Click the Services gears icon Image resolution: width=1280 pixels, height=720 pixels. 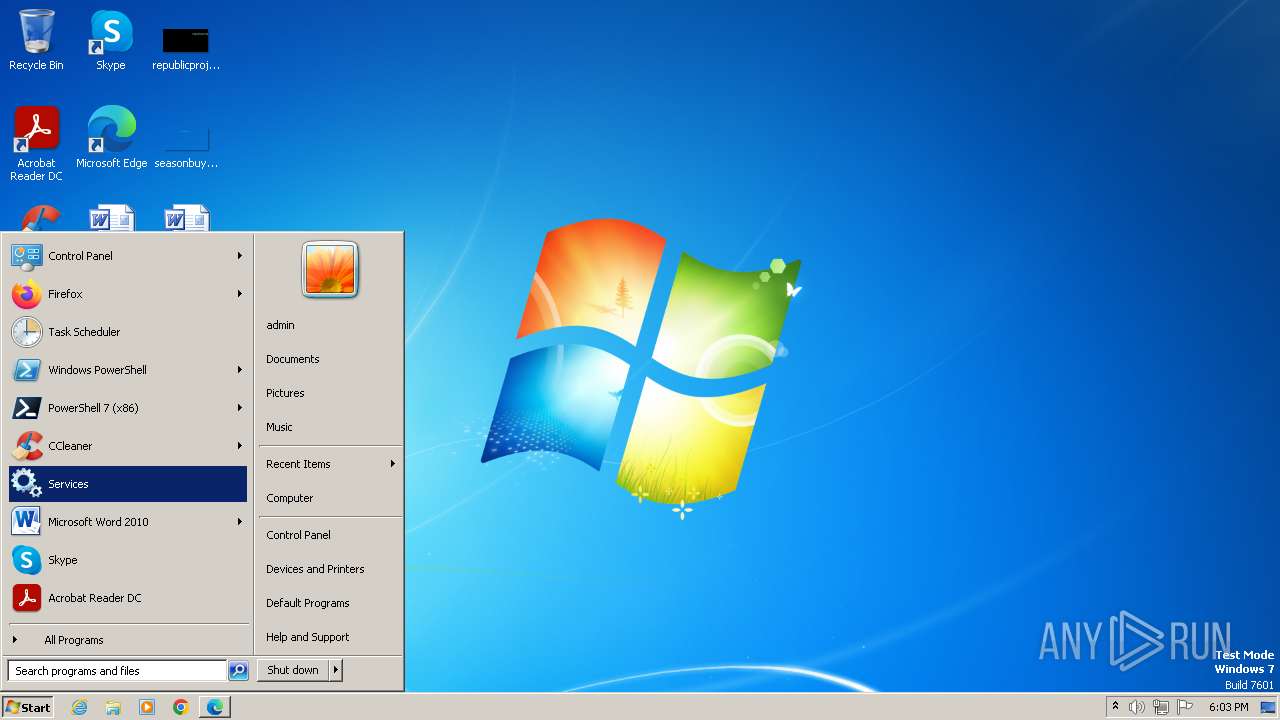(26, 484)
